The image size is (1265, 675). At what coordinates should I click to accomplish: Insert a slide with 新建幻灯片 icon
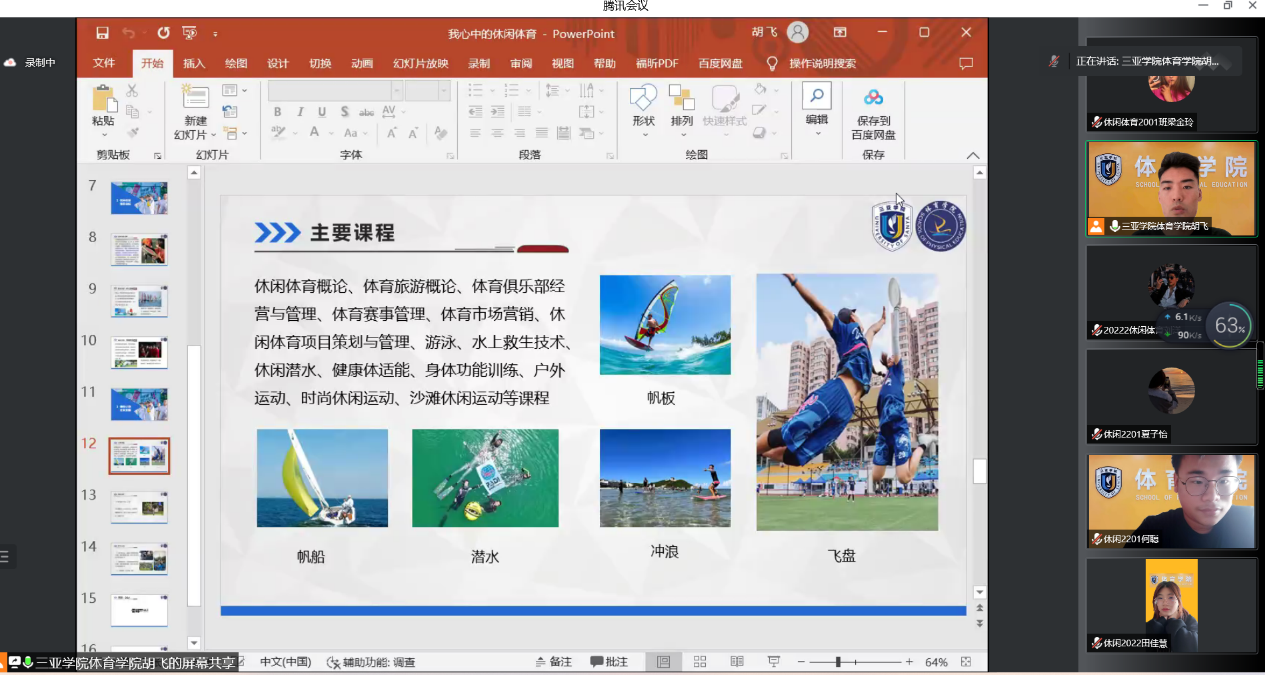point(196,98)
